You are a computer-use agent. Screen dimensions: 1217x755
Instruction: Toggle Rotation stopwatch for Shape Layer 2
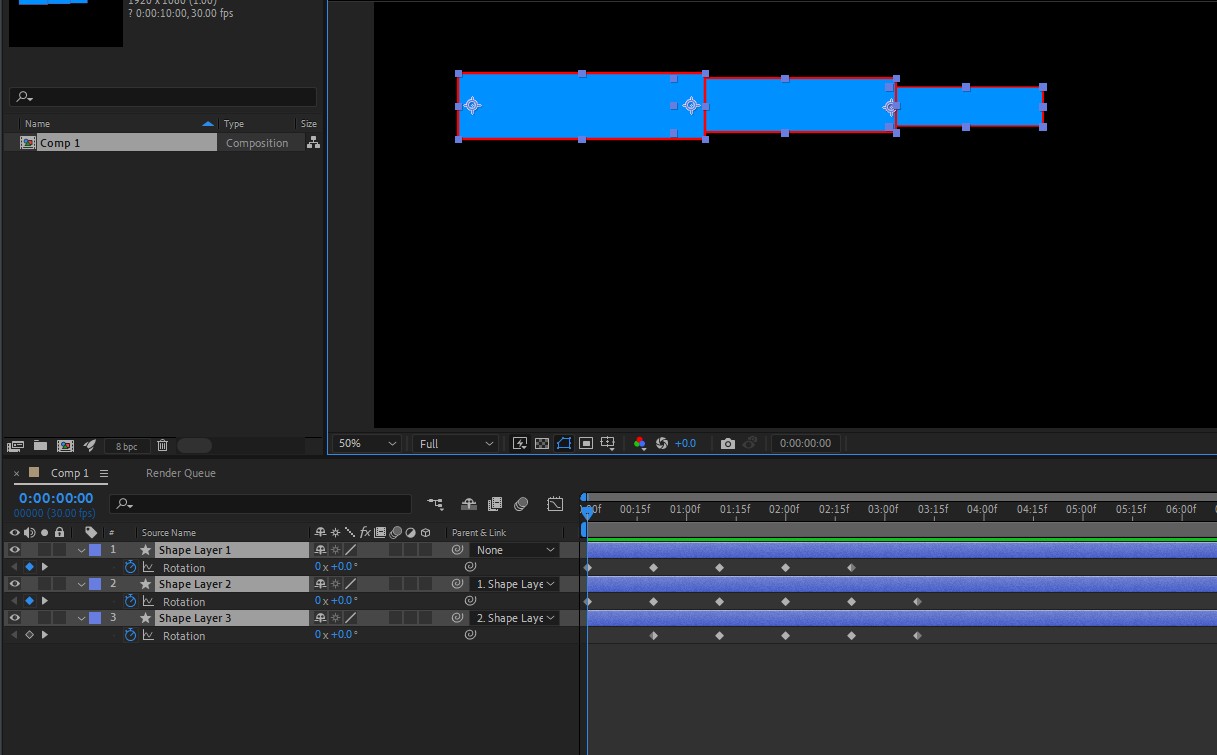point(130,601)
